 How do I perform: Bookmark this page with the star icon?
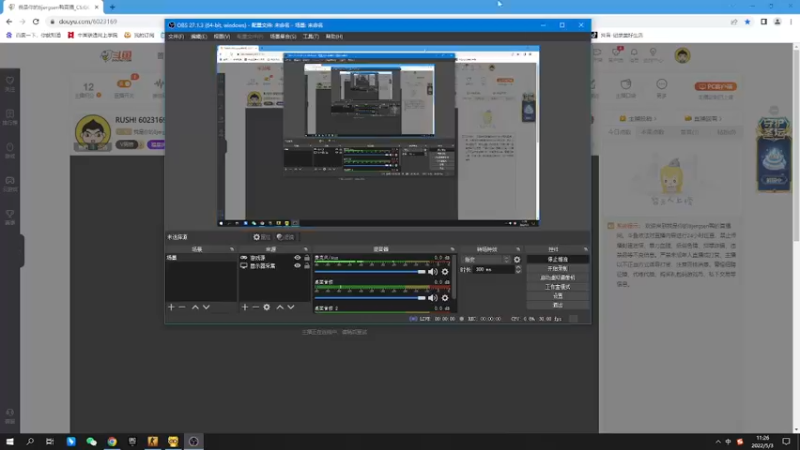(x=747, y=22)
